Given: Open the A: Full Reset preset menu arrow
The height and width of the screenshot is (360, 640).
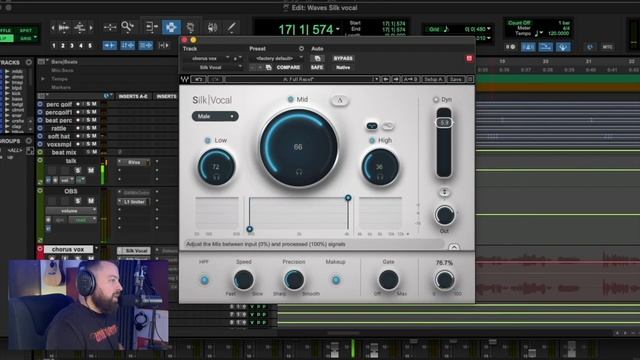Looking at the screenshot, I should pos(376,79).
